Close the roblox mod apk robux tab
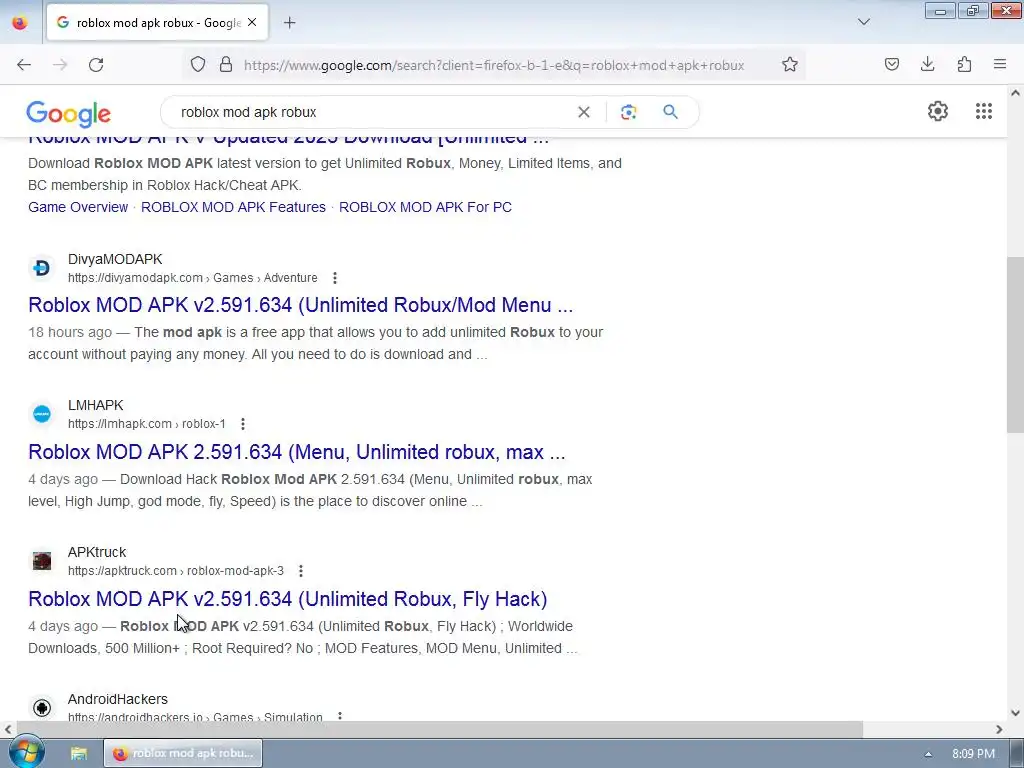Screen dimensions: 1024x768 click(x=252, y=23)
